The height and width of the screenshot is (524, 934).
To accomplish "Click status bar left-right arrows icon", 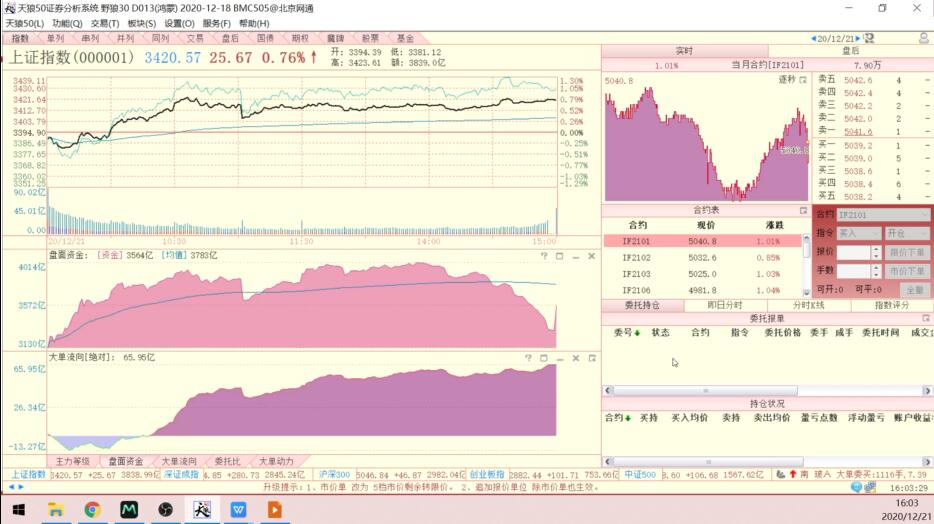I will coord(16,487).
